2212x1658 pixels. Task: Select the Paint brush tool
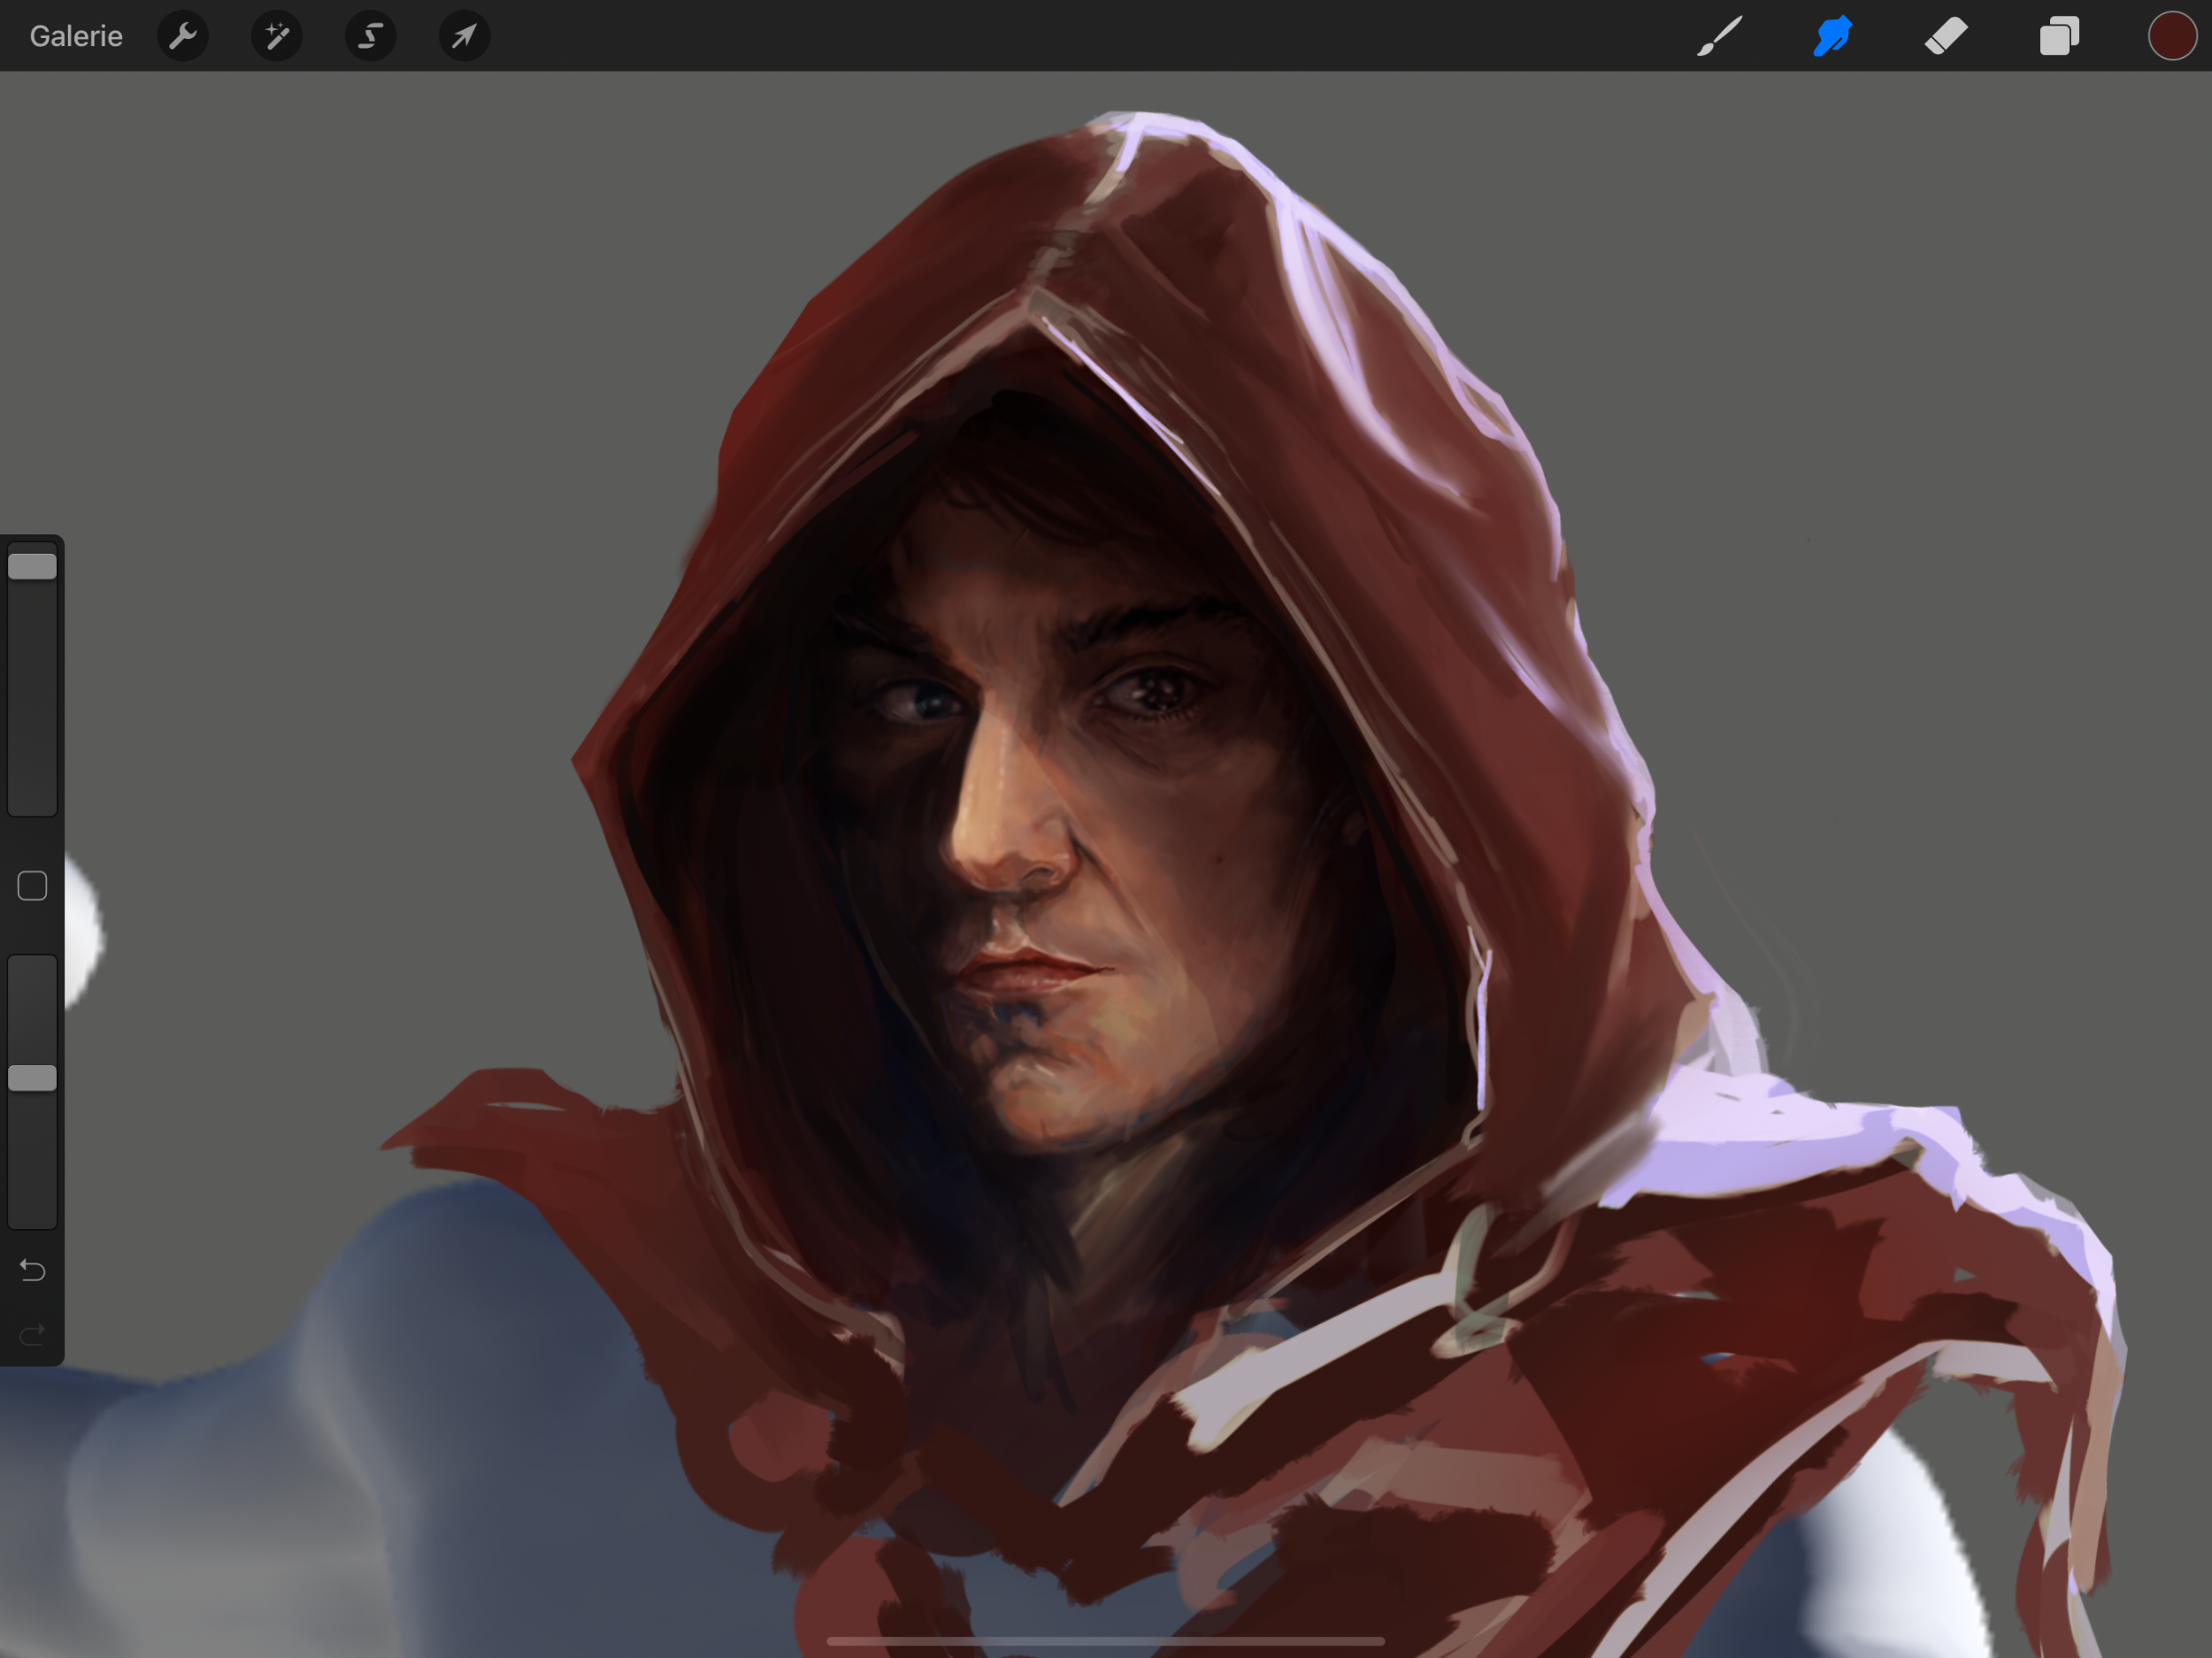click(1719, 36)
